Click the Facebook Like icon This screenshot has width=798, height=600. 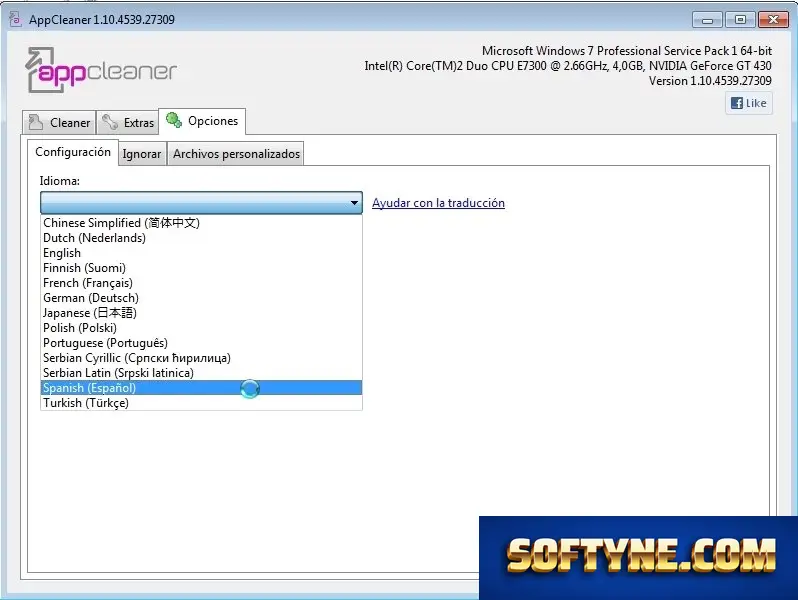point(736,103)
